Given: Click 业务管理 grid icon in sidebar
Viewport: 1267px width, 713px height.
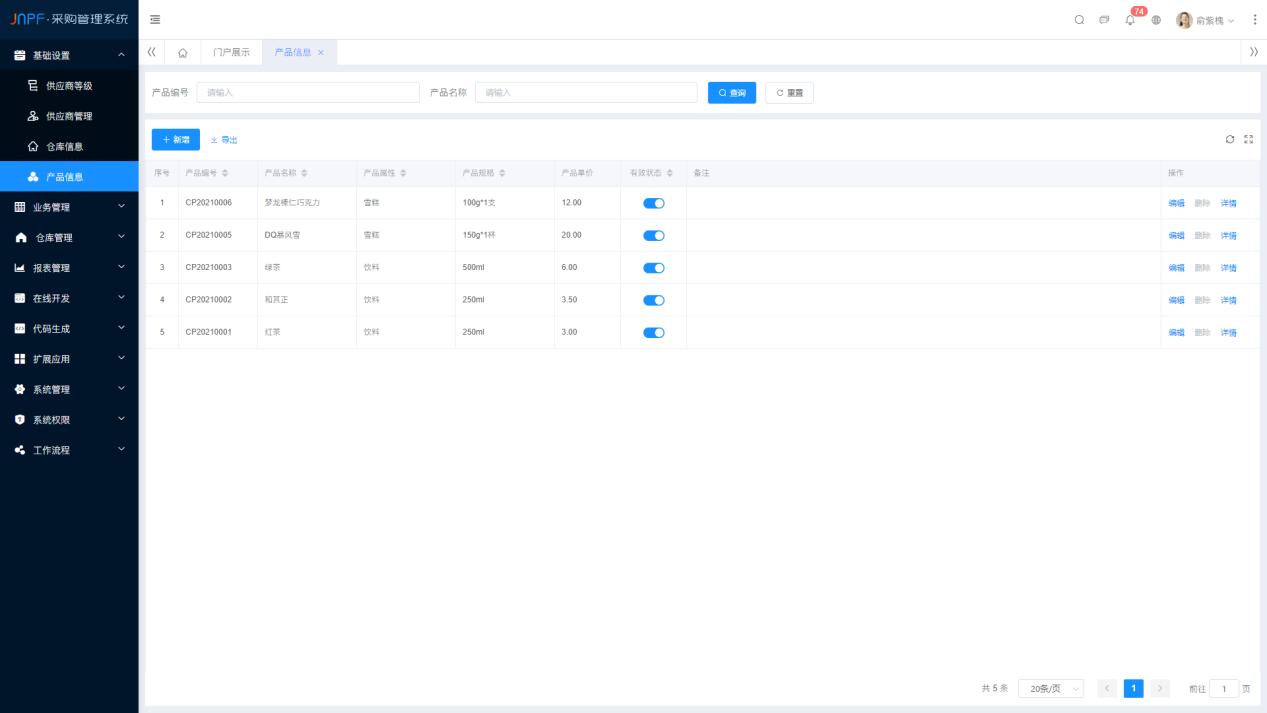Looking at the screenshot, I should (x=20, y=207).
